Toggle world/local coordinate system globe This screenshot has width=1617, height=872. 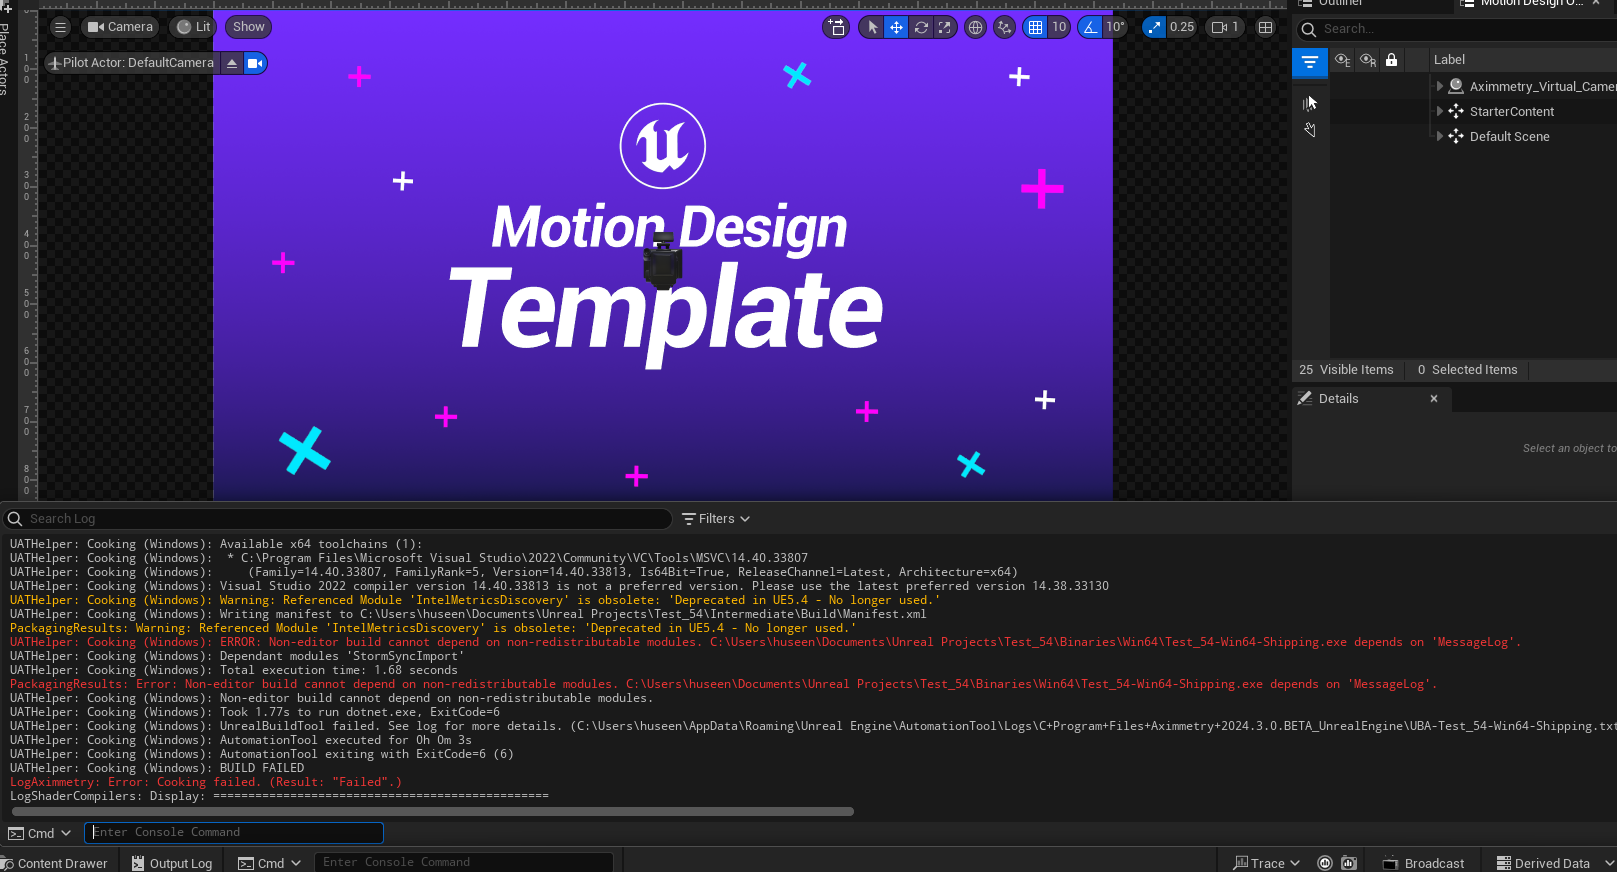[x=975, y=27]
